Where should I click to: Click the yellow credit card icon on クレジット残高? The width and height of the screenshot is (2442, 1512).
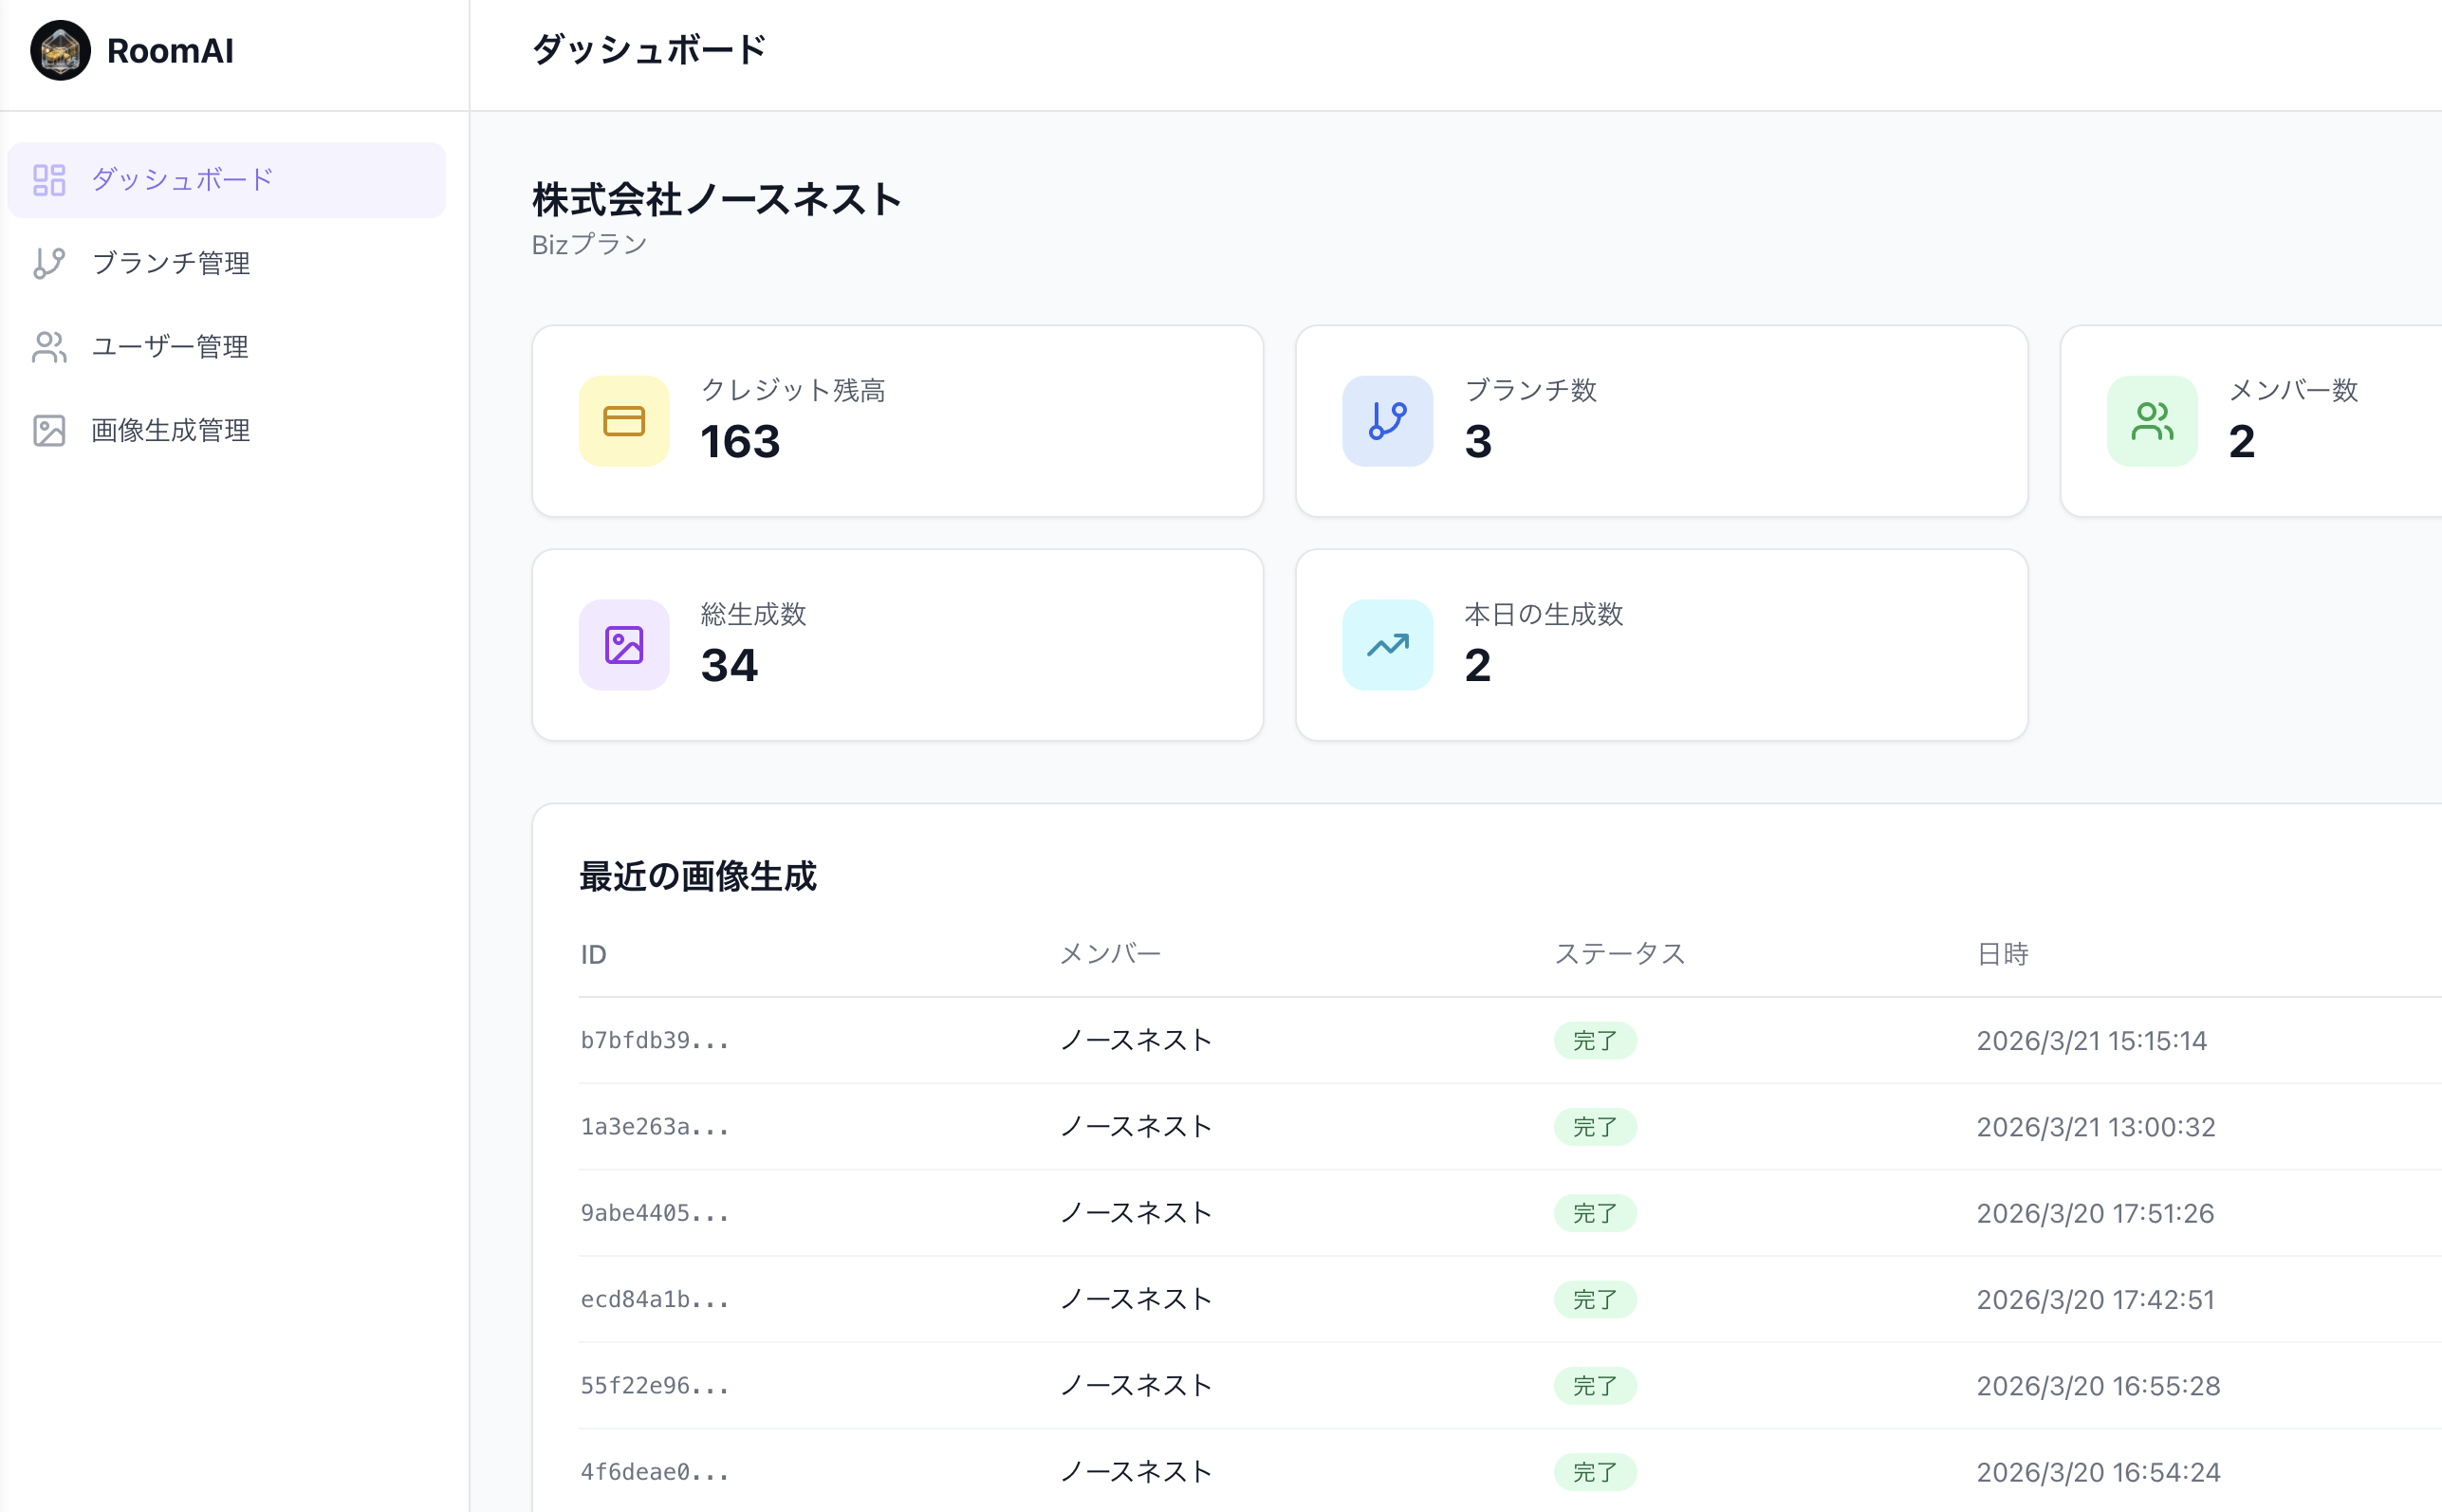click(x=623, y=421)
